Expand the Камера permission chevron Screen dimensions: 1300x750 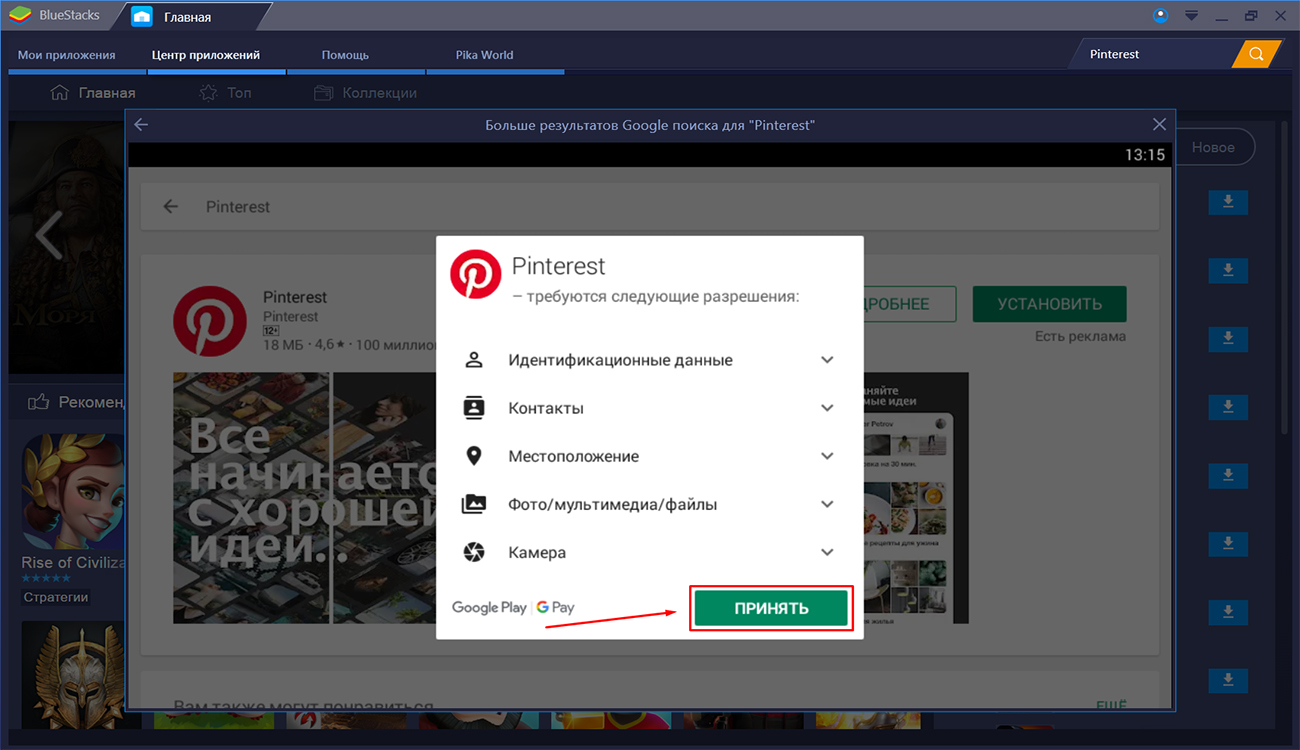(827, 552)
